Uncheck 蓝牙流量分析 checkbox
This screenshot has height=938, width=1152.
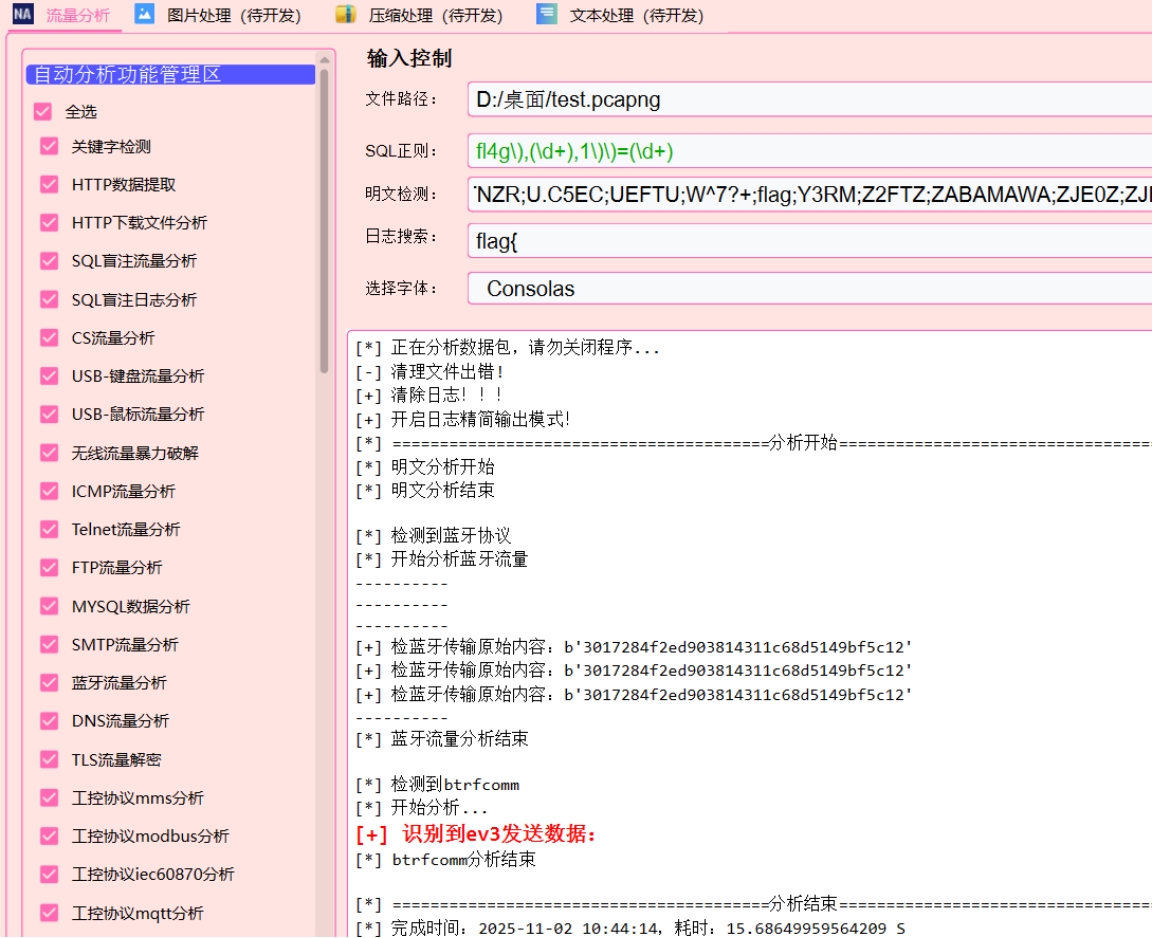click(x=49, y=682)
